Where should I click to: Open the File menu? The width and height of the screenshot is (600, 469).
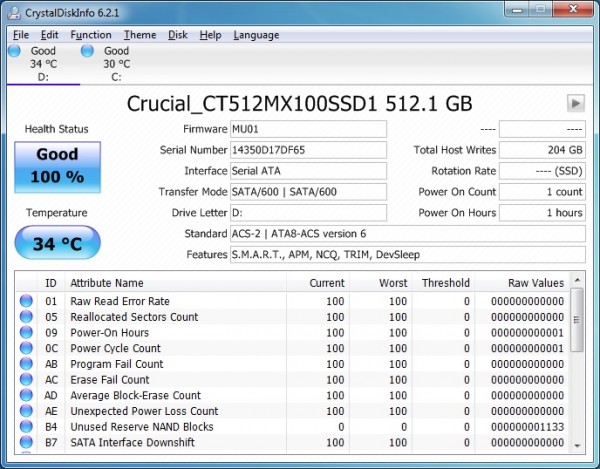(x=21, y=35)
